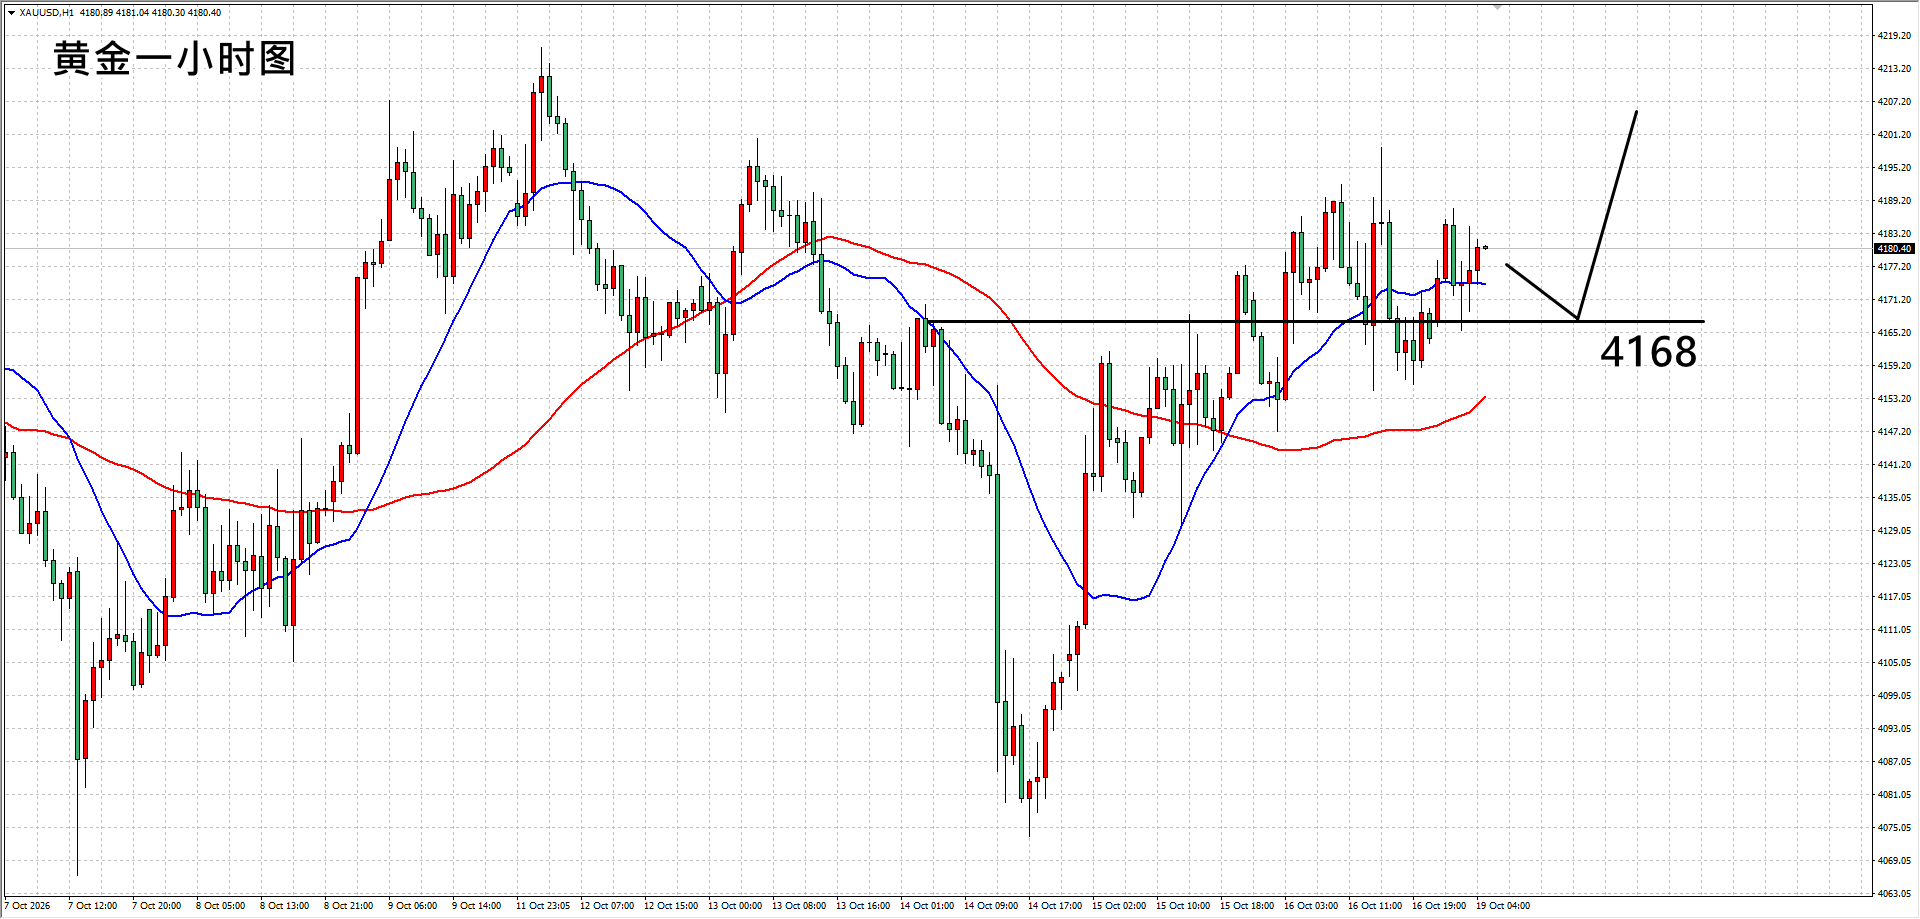Click the 4081.05 price axis label
1920x919 pixels.
[x=1894, y=795]
